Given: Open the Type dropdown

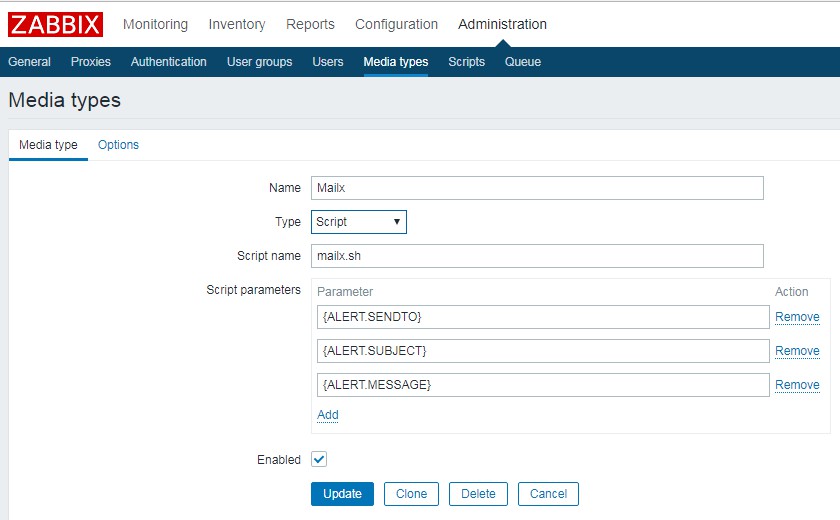Looking at the screenshot, I should 358,222.
